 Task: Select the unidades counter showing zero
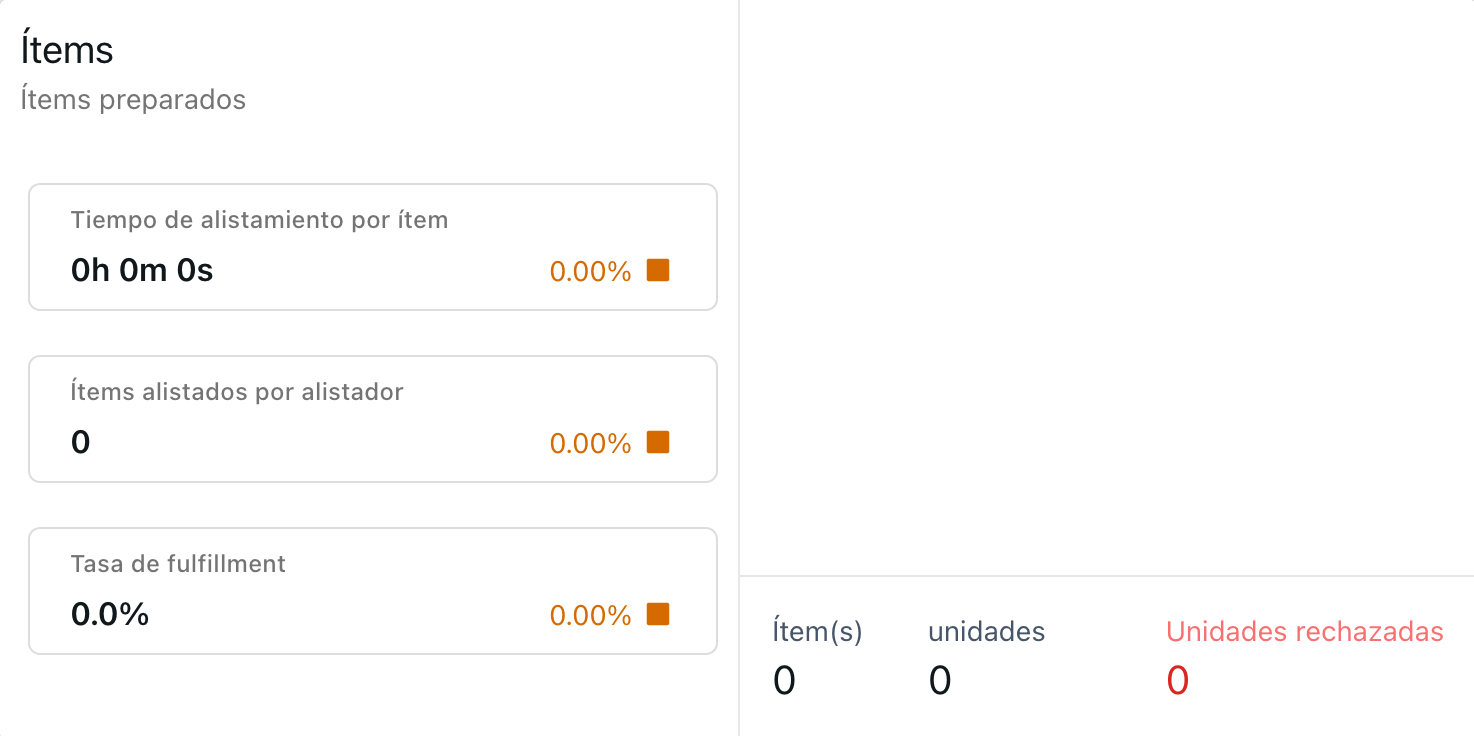pos(938,680)
